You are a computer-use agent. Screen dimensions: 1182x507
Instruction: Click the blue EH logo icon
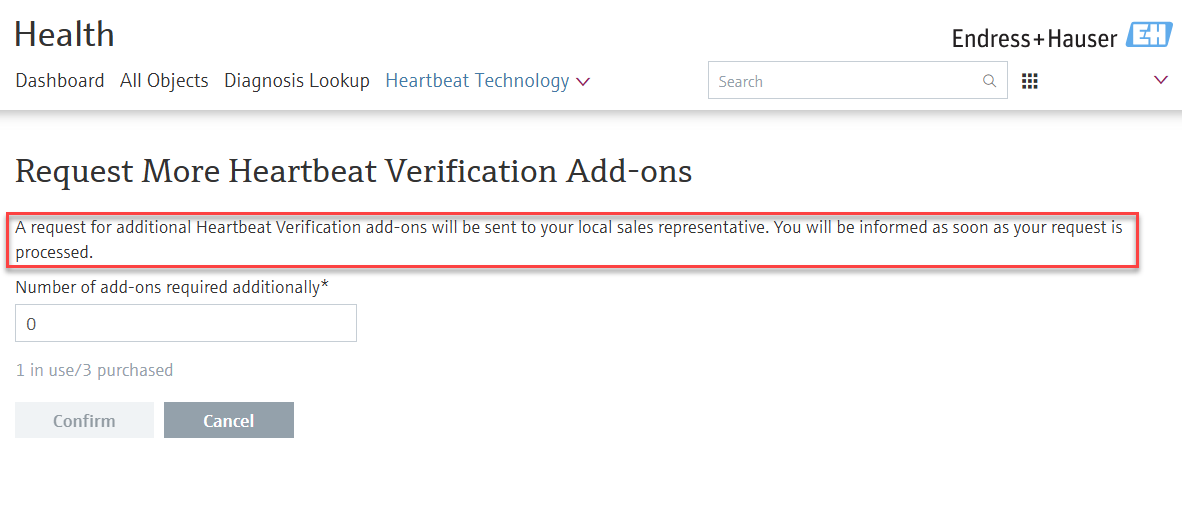1148,36
